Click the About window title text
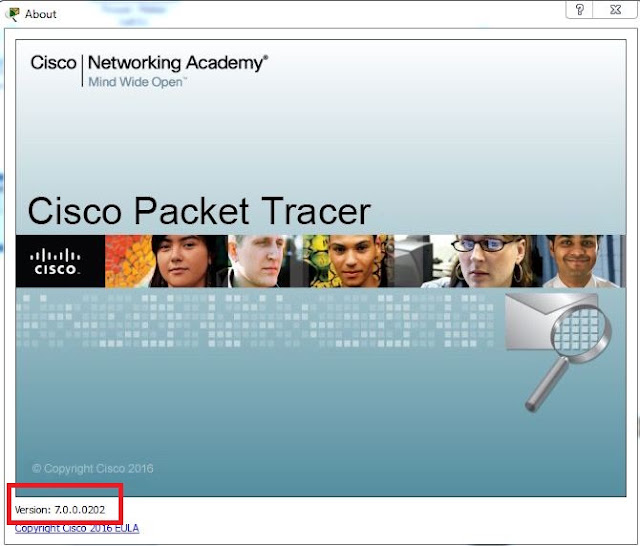The image size is (640, 546). (40, 14)
